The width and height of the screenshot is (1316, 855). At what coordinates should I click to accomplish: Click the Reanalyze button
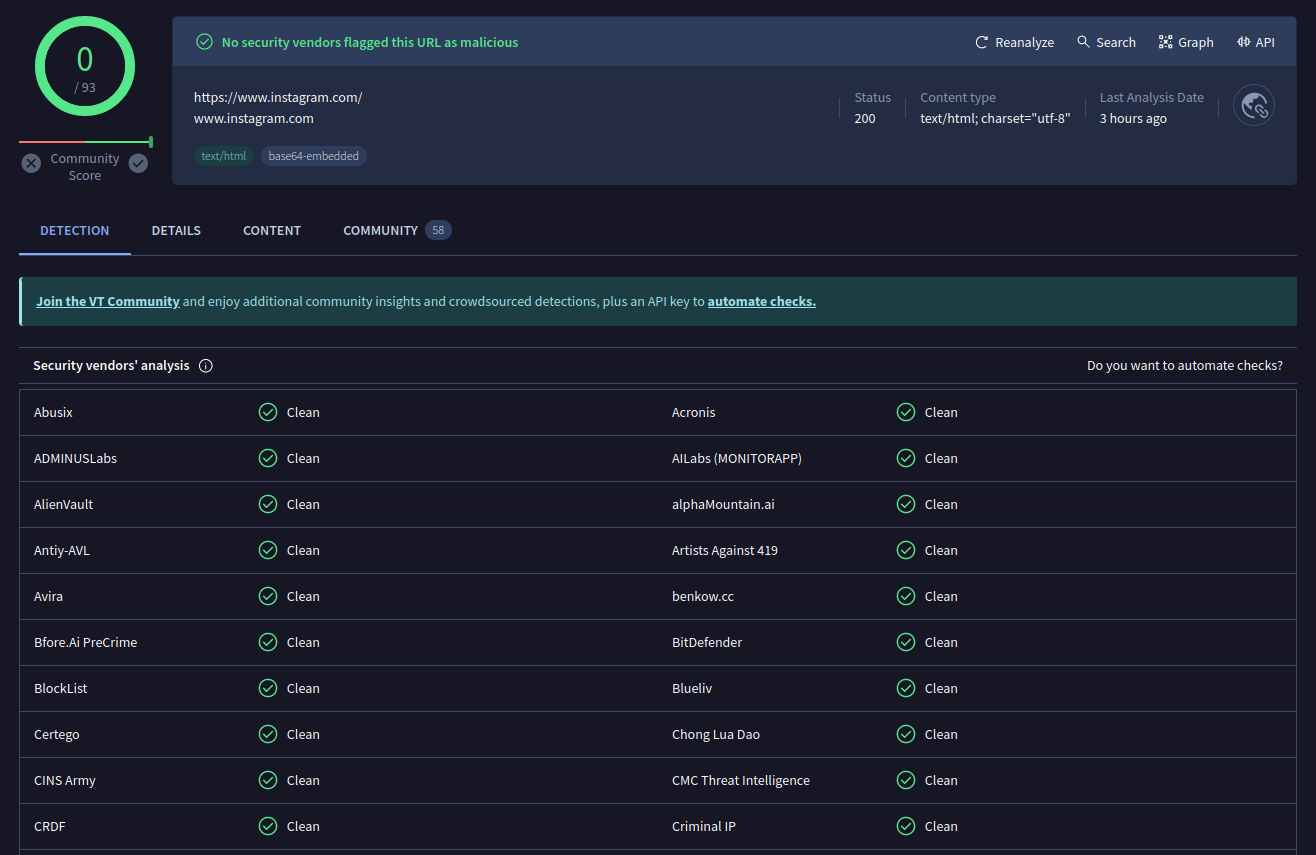(1014, 42)
